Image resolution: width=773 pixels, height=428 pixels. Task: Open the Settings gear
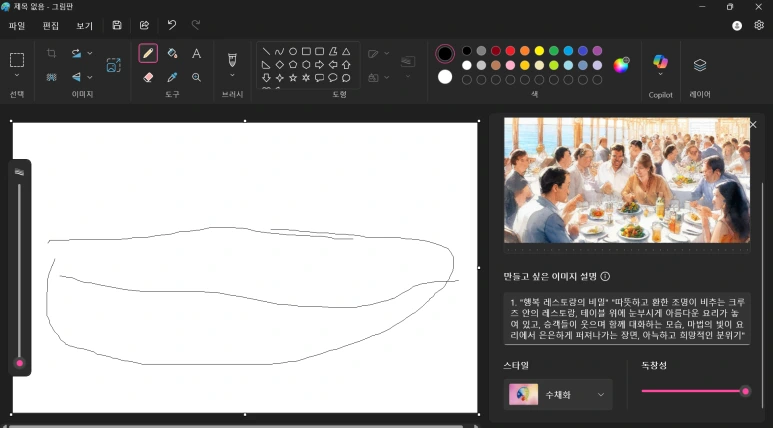[x=759, y=25]
